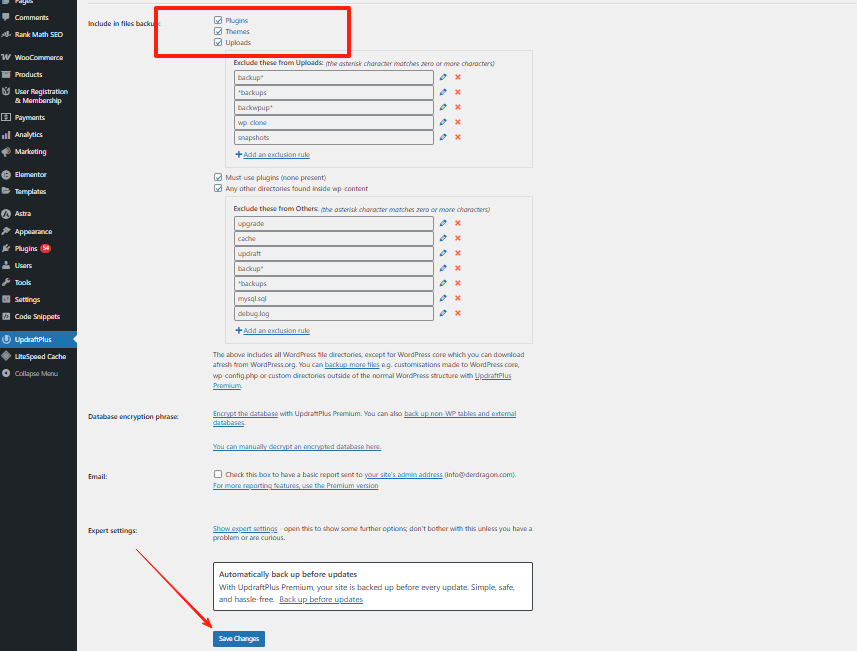Delete the 'backup*' Uploads exclusion rule
This screenshot has width=857, height=651.
pos(458,77)
